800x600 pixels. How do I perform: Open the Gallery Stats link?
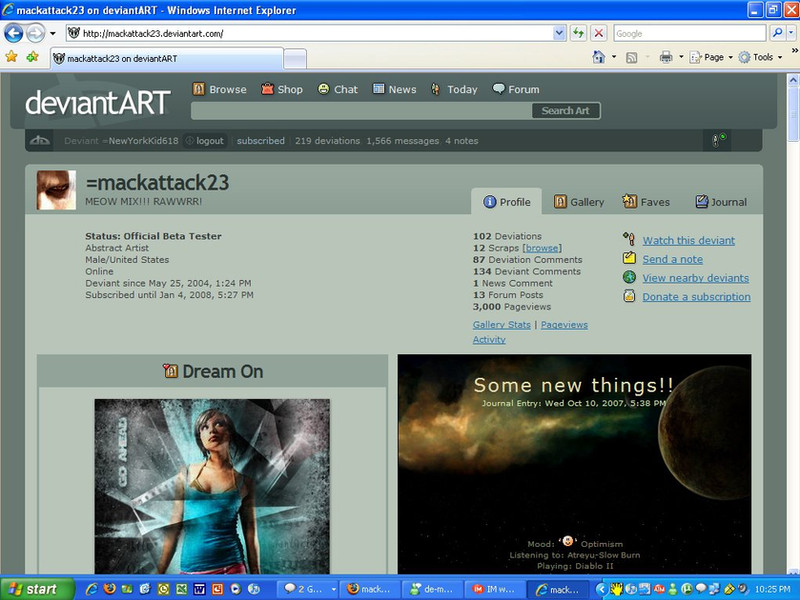[x=502, y=324]
